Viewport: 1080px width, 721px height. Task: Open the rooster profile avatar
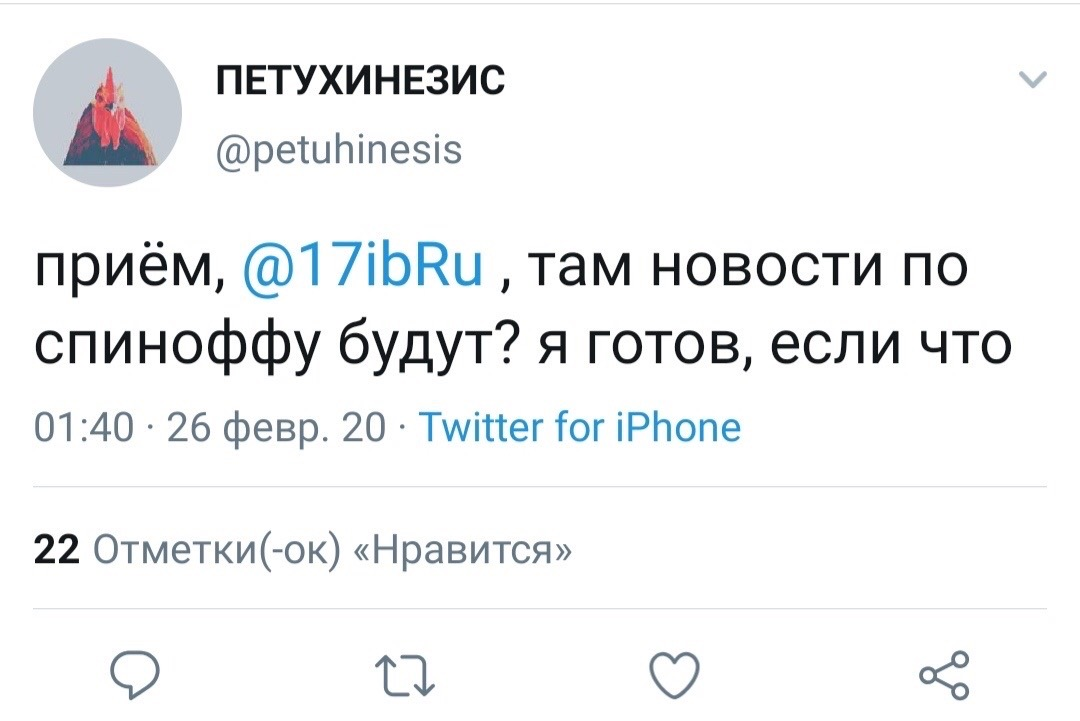[x=108, y=113]
